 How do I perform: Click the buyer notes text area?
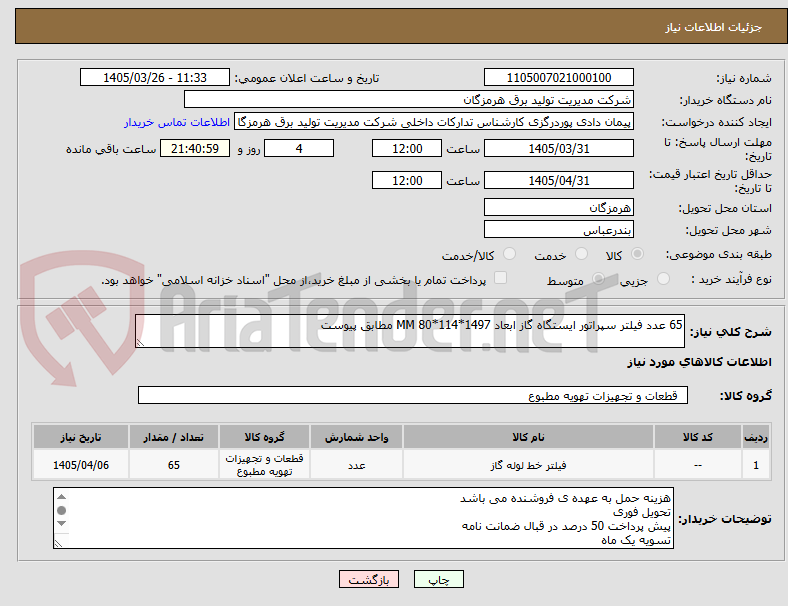coord(363,518)
